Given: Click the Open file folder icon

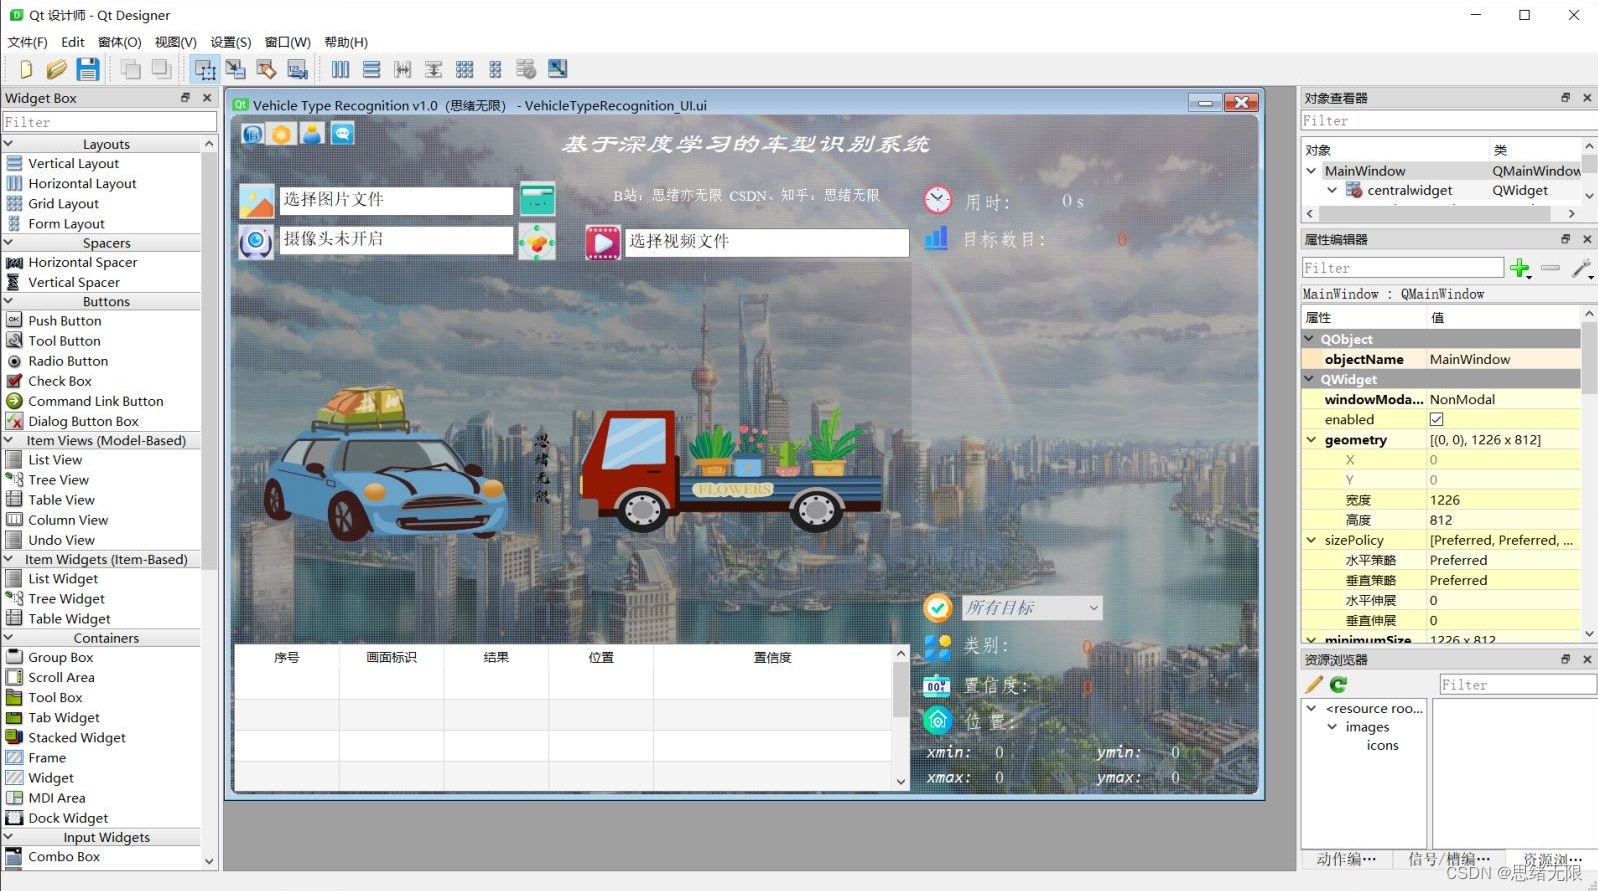Looking at the screenshot, I should pyautogui.click(x=57, y=69).
